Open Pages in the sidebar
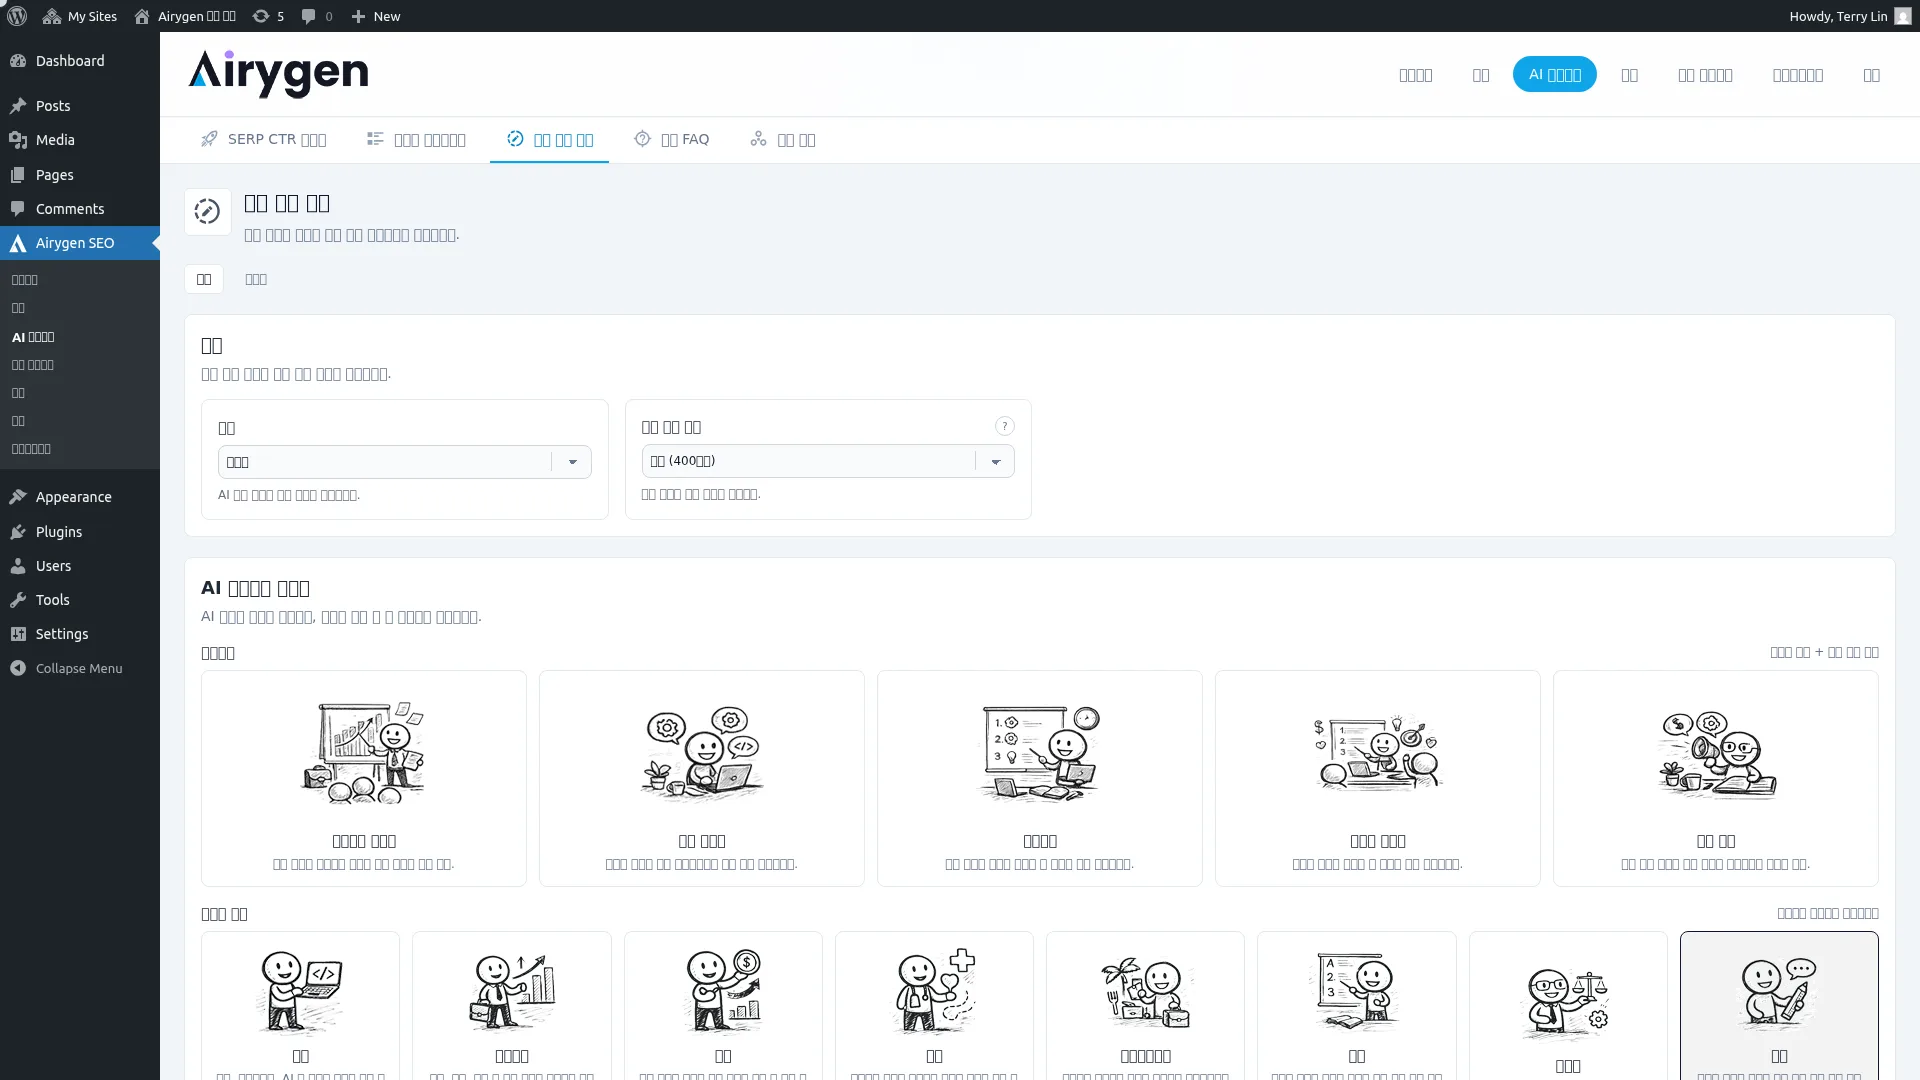This screenshot has height=1080, width=1920. (80, 175)
